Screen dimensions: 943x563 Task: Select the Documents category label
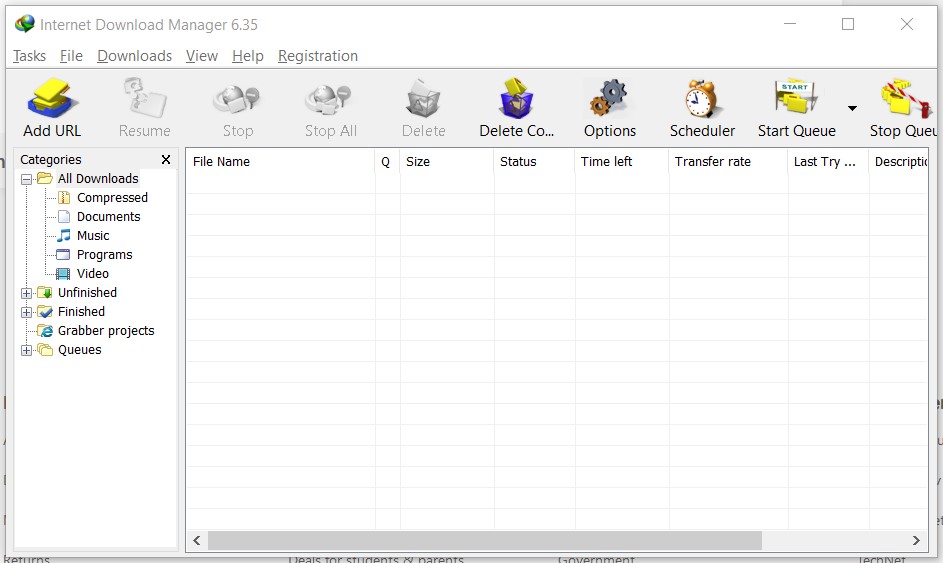click(x=108, y=217)
